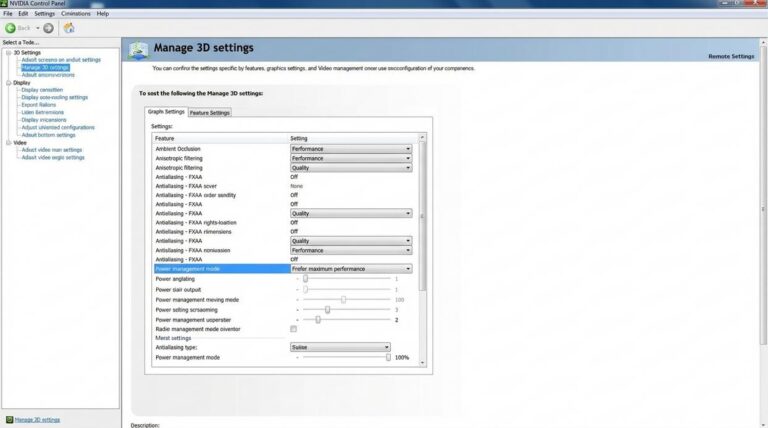Viewport: 768px width, 428px height.
Task: Select Display cansittien tree item
Action: click(42, 90)
